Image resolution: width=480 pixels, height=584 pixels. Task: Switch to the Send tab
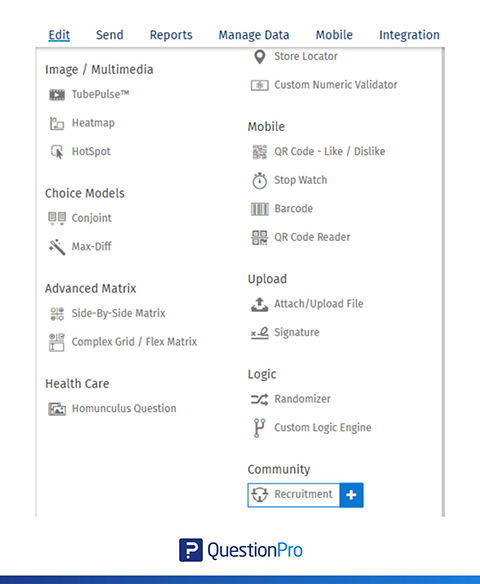[x=109, y=35]
